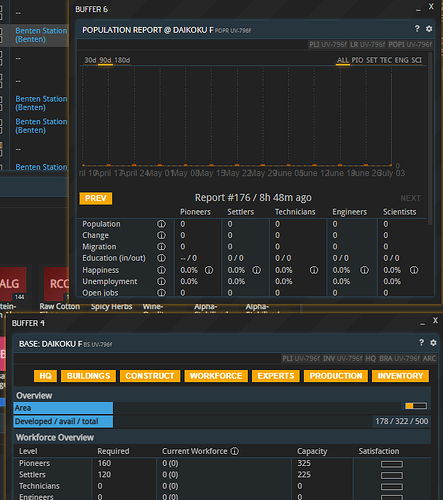Click the Population Report vertical scrollbar
This screenshot has width=443, height=500.
point(430,138)
